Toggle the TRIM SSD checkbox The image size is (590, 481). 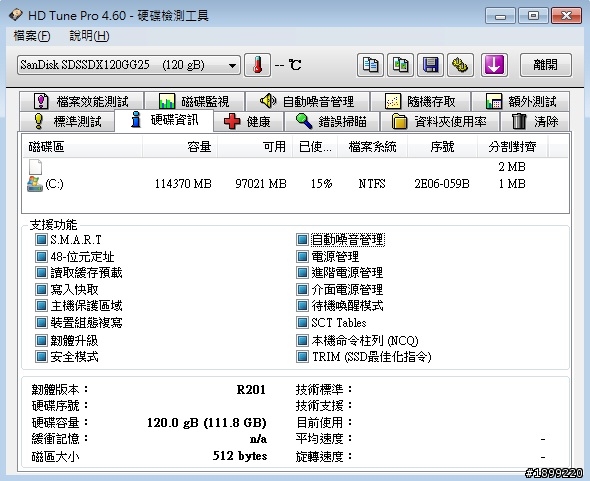coord(302,356)
